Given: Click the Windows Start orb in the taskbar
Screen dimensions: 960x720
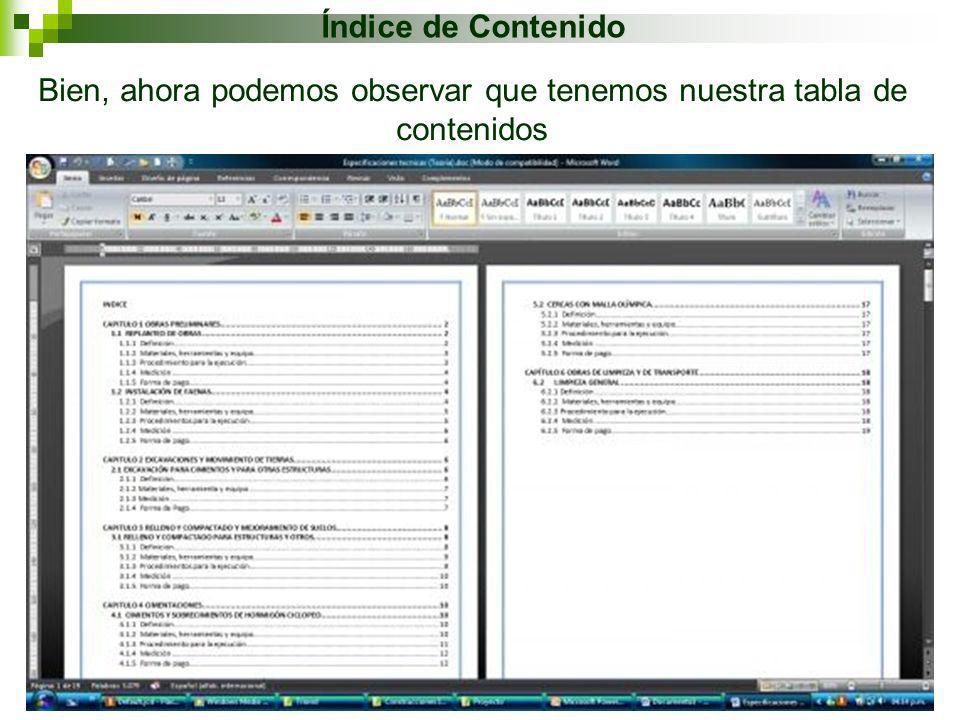Looking at the screenshot, I should pyautogui.click(x=43, y=701).
